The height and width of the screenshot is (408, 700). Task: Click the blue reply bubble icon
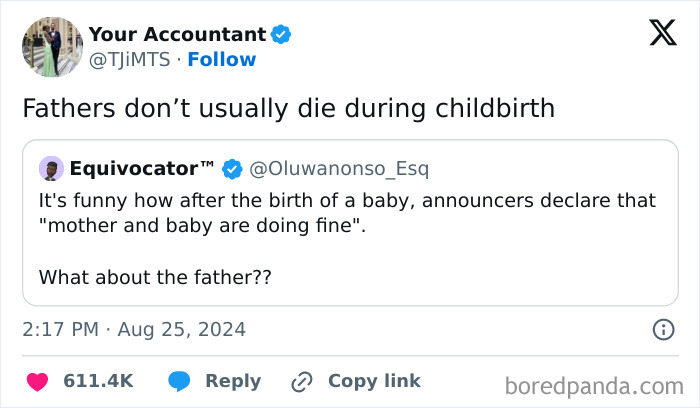pyautogui.click(x=180, y=381)
